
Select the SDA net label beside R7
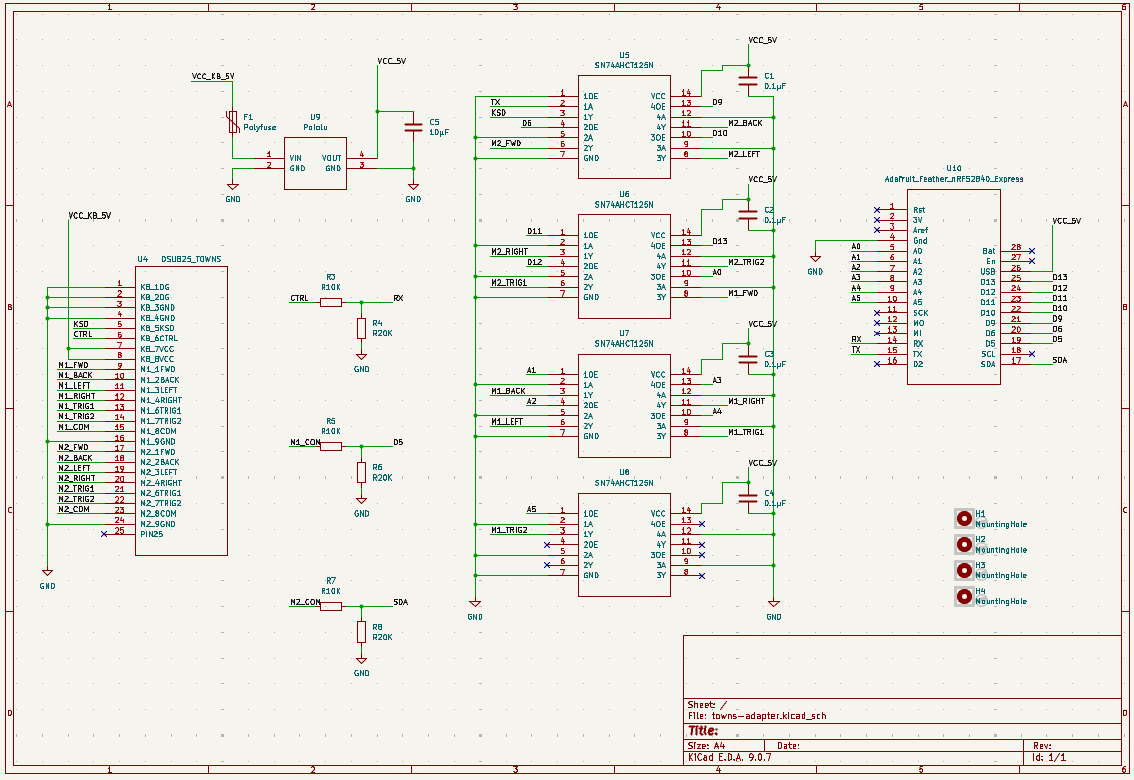click(x=400, y=602)
